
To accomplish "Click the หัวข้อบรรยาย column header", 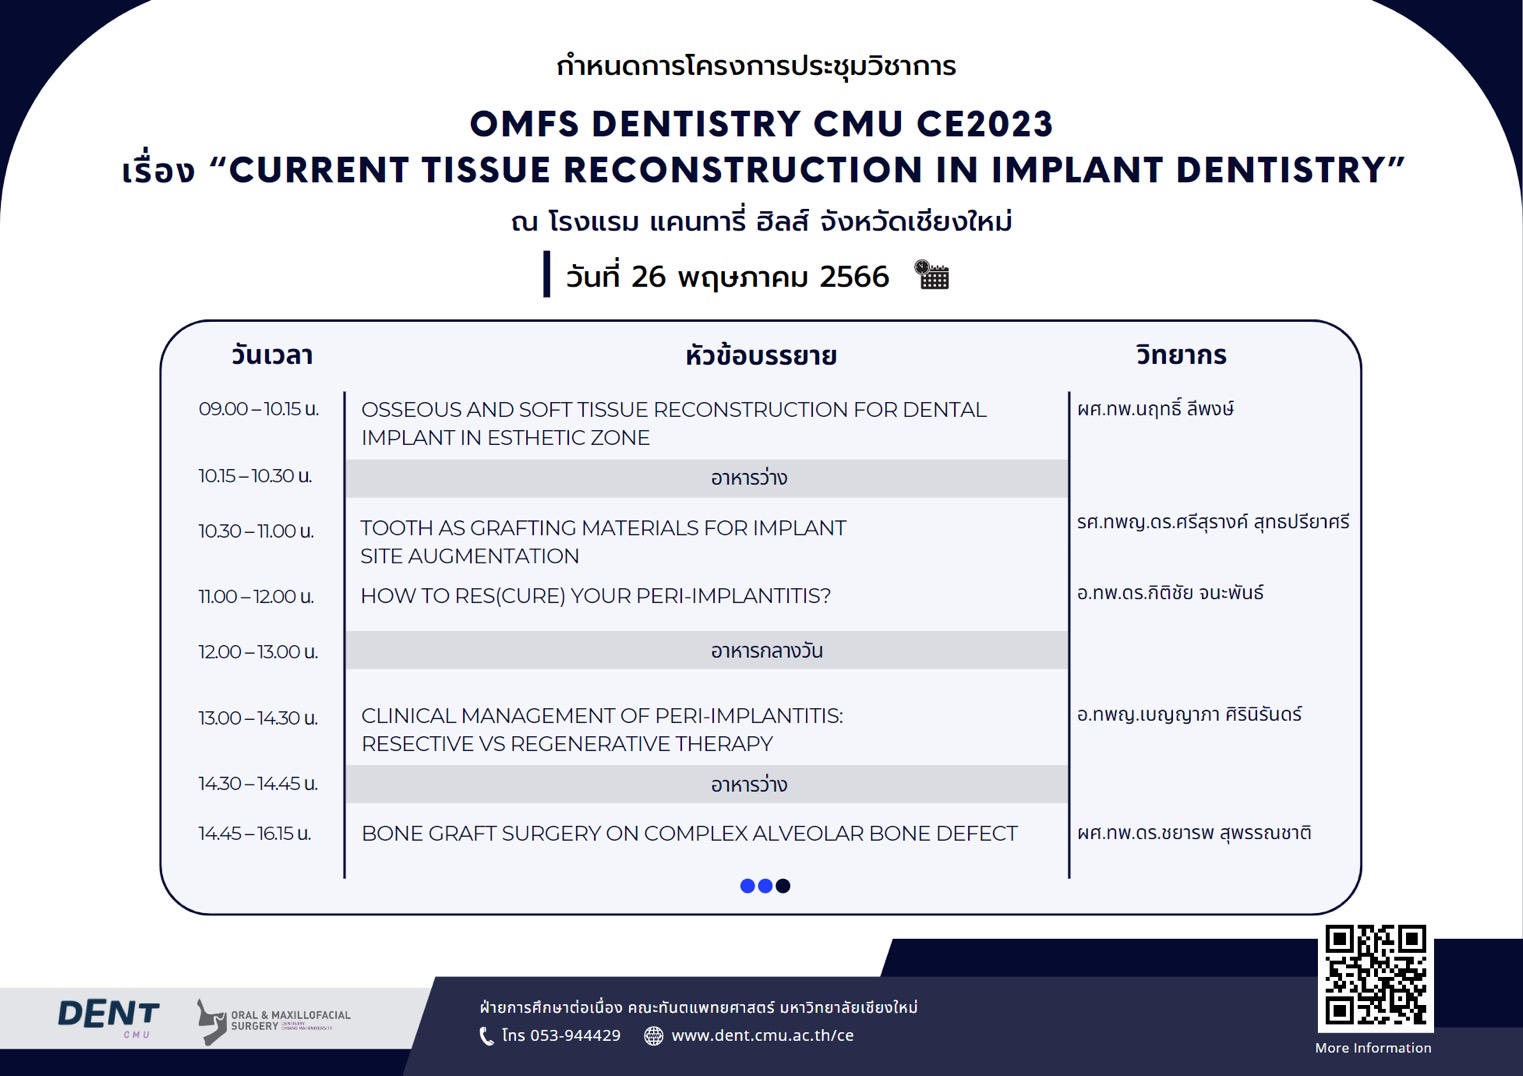I will point(761,355).
